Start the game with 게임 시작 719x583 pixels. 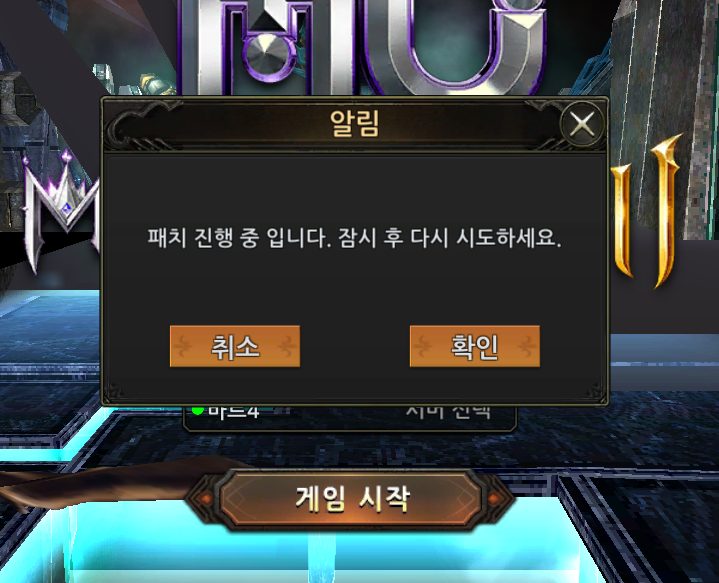click(x=352, y=500)
